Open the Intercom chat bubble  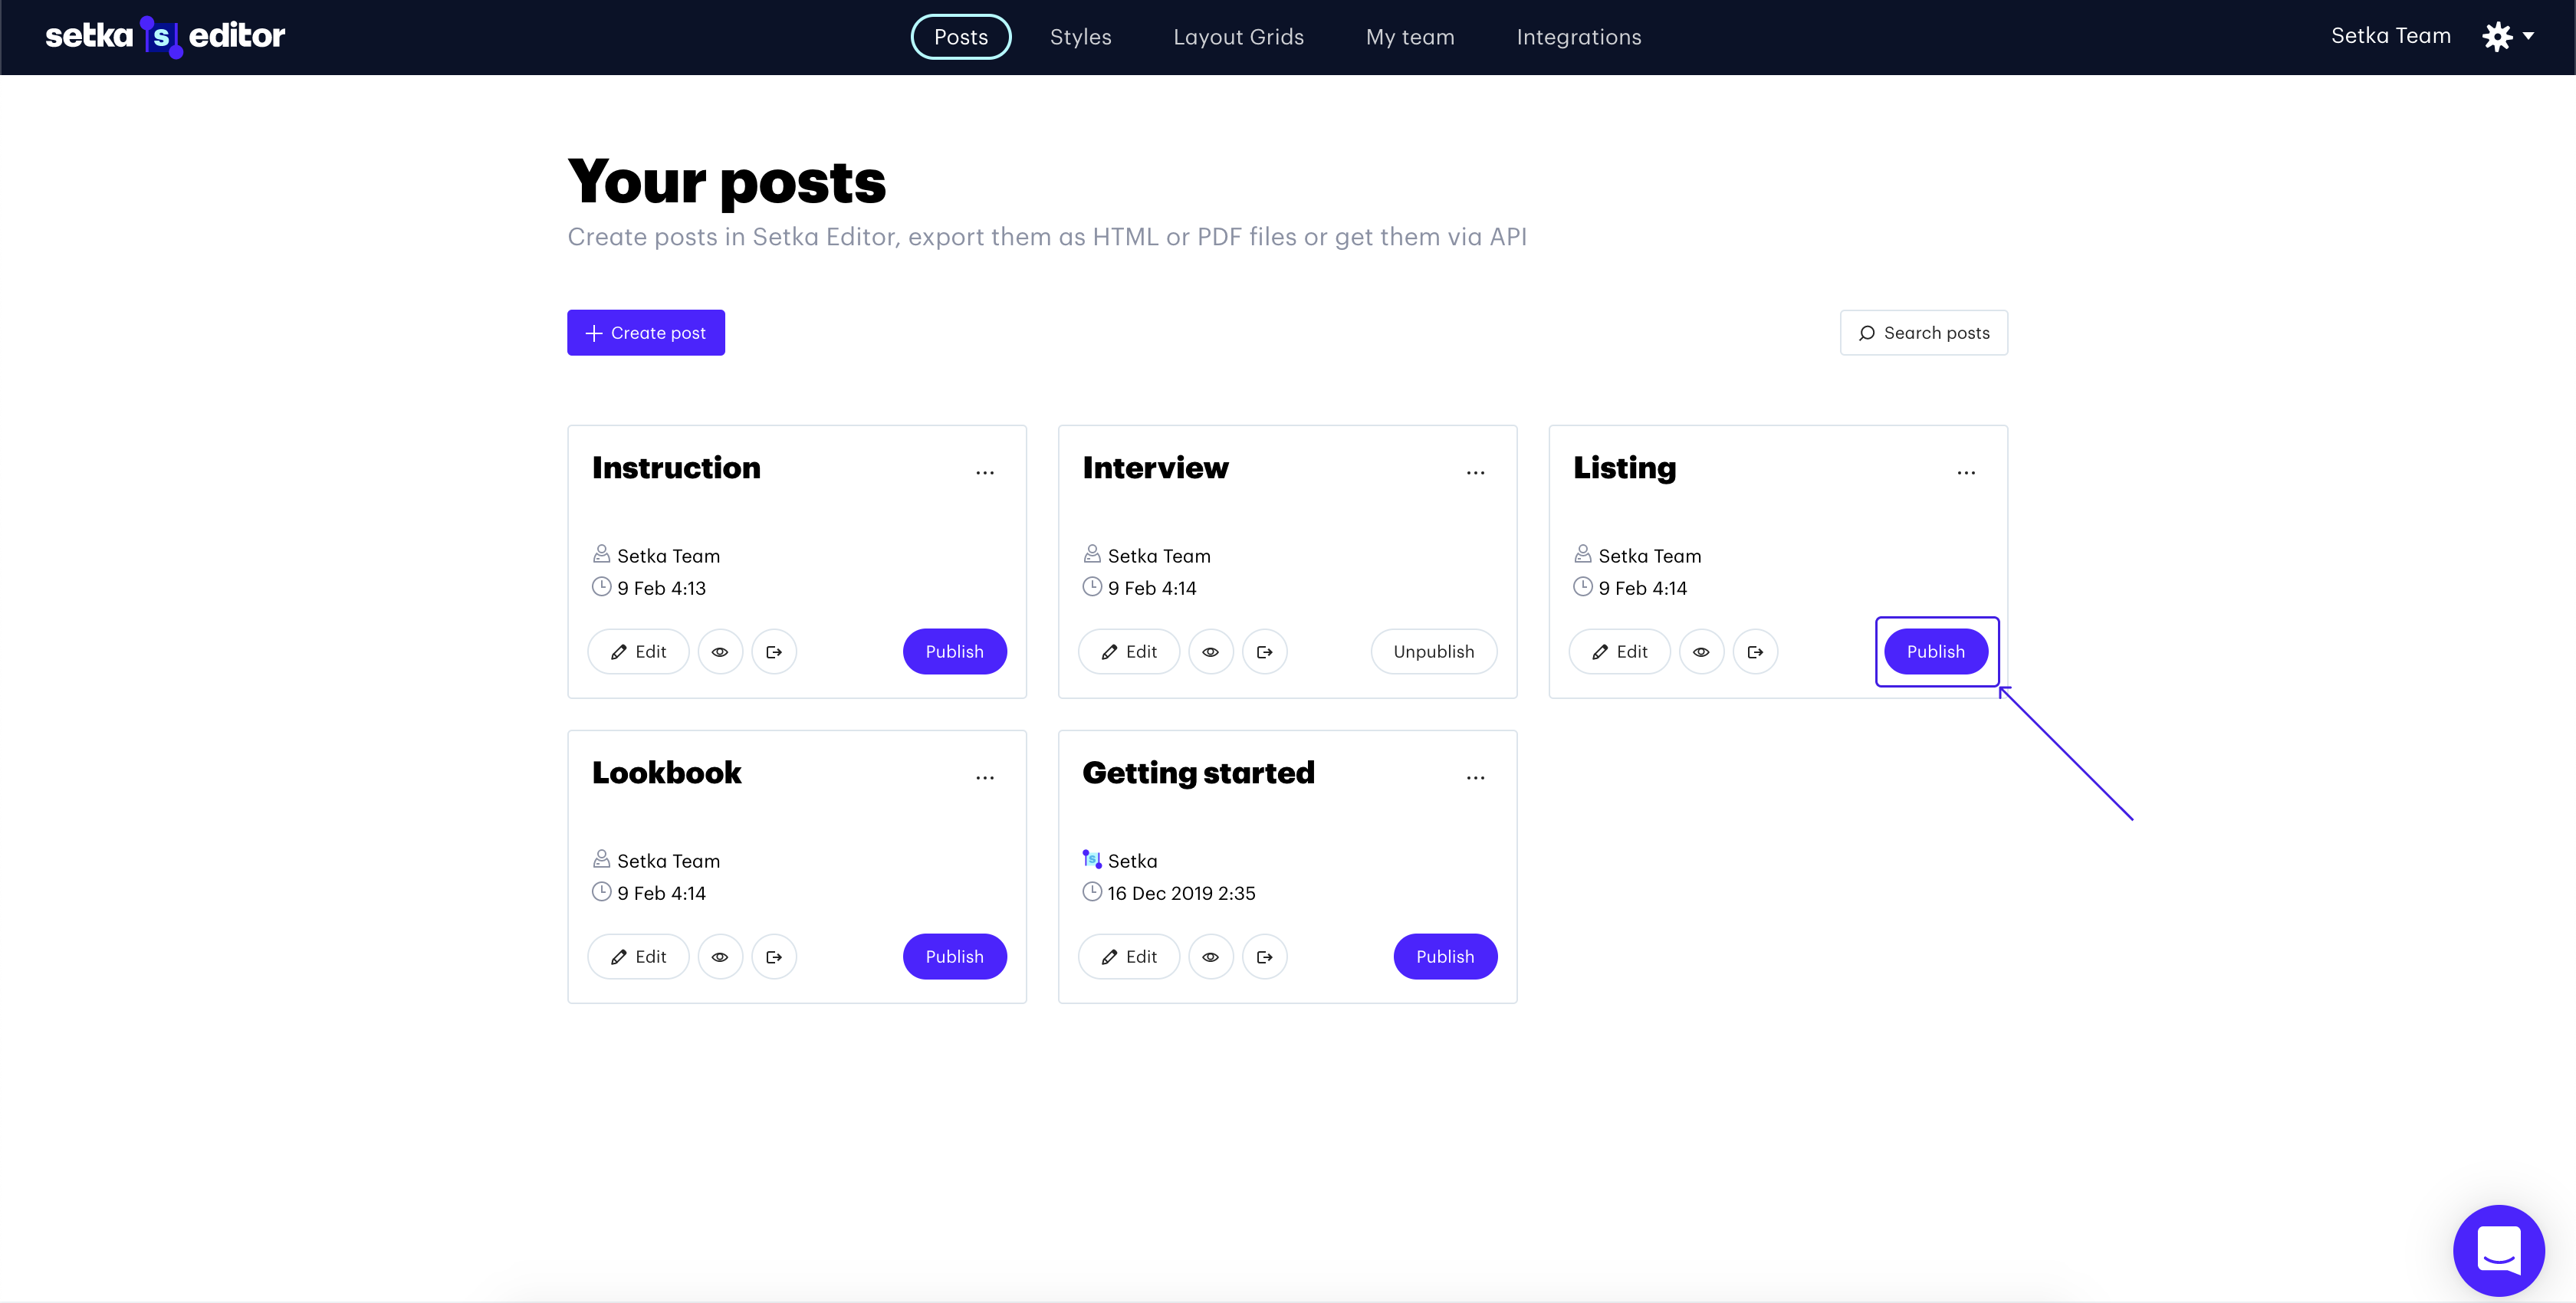(x=2499, y=1250)
